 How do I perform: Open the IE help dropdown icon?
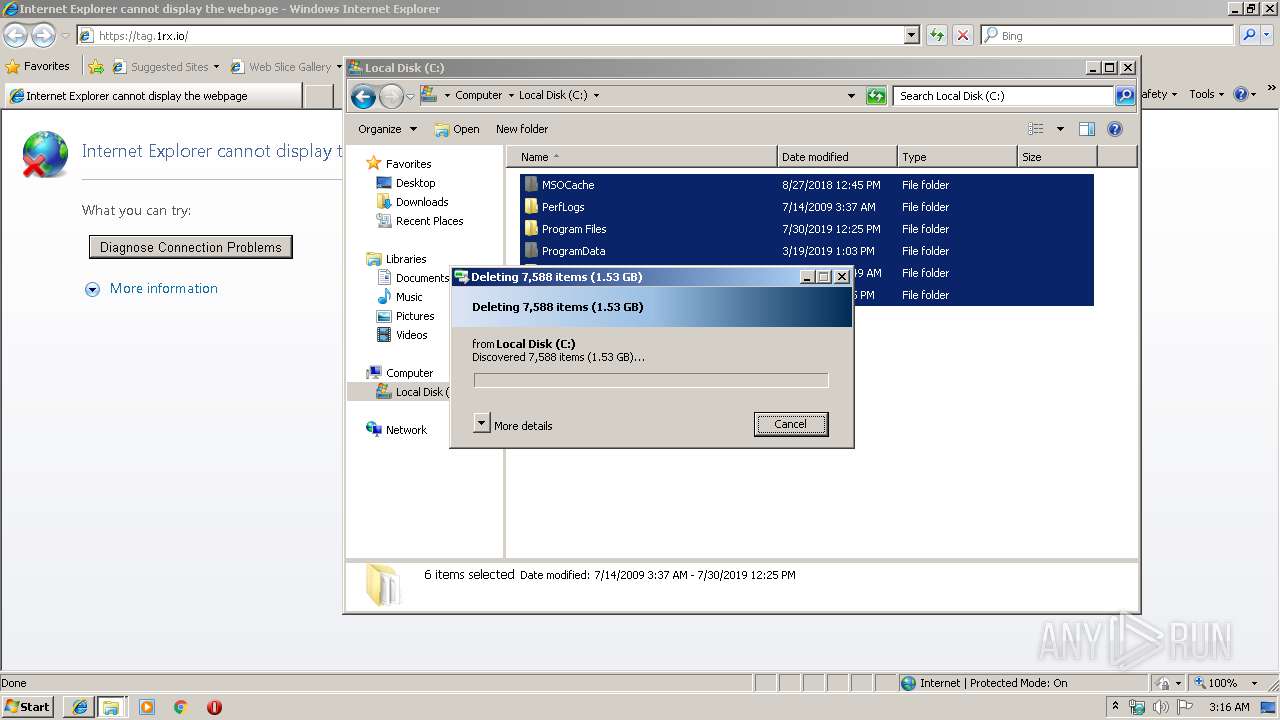(1245, 94)
